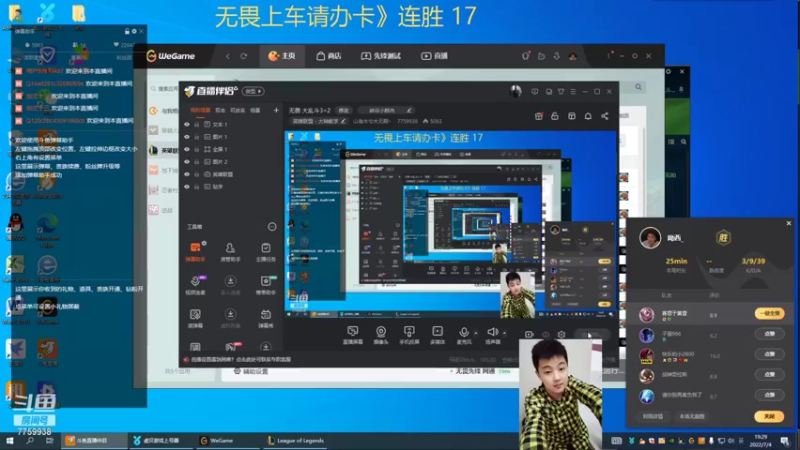The image size is (800, 450).
Task: Click the 修改 button beside stream title
Action: [344, 110]
